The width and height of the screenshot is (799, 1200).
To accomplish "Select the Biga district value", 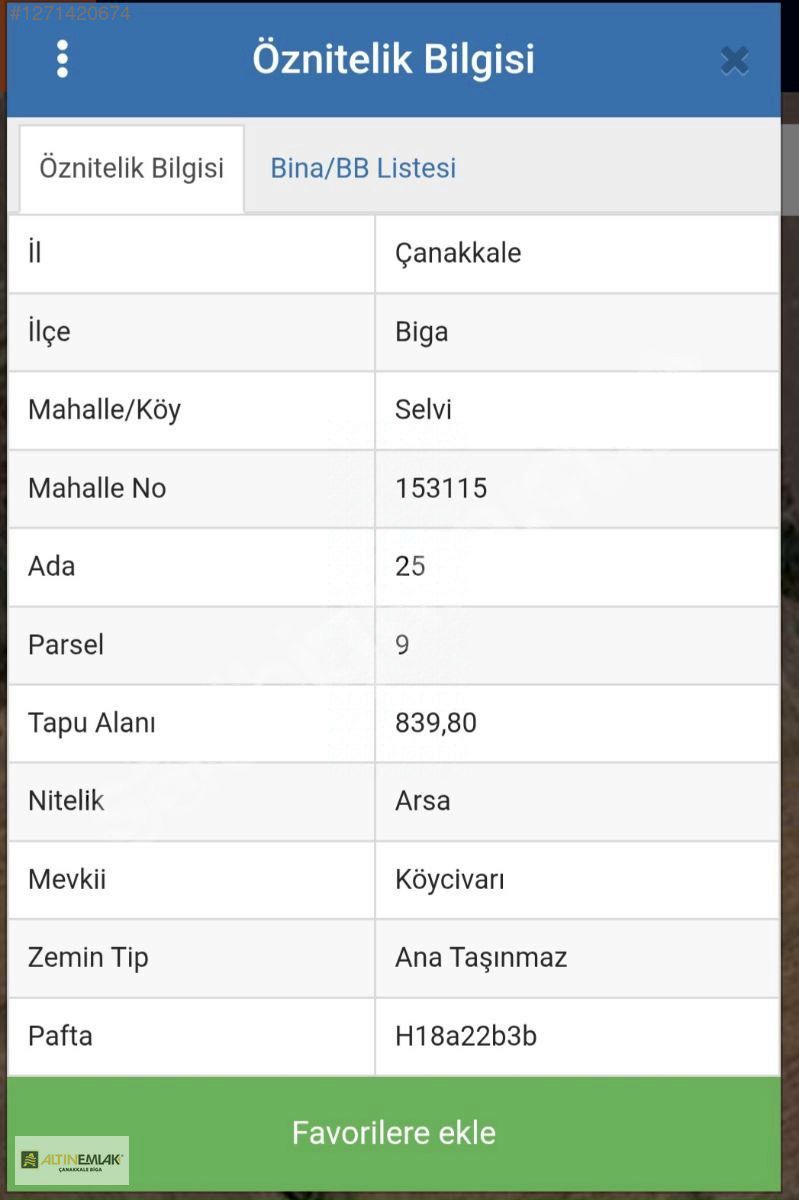I will 421,332.
